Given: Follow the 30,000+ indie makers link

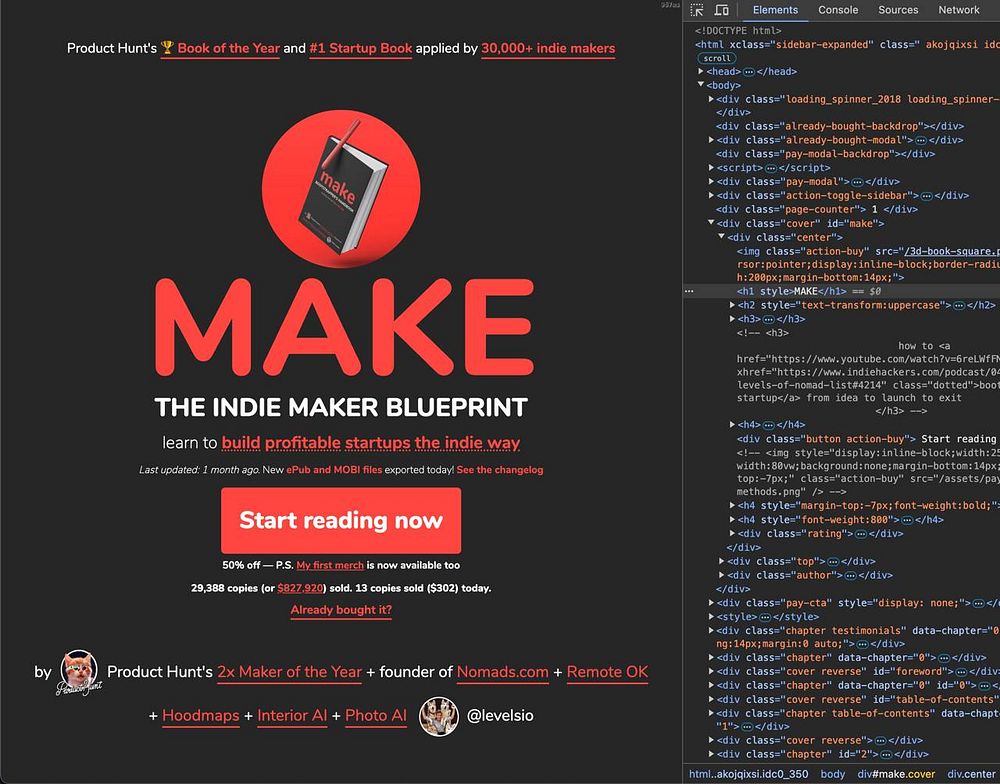Looking at the screenshot, I should click(x=548, y=48).
